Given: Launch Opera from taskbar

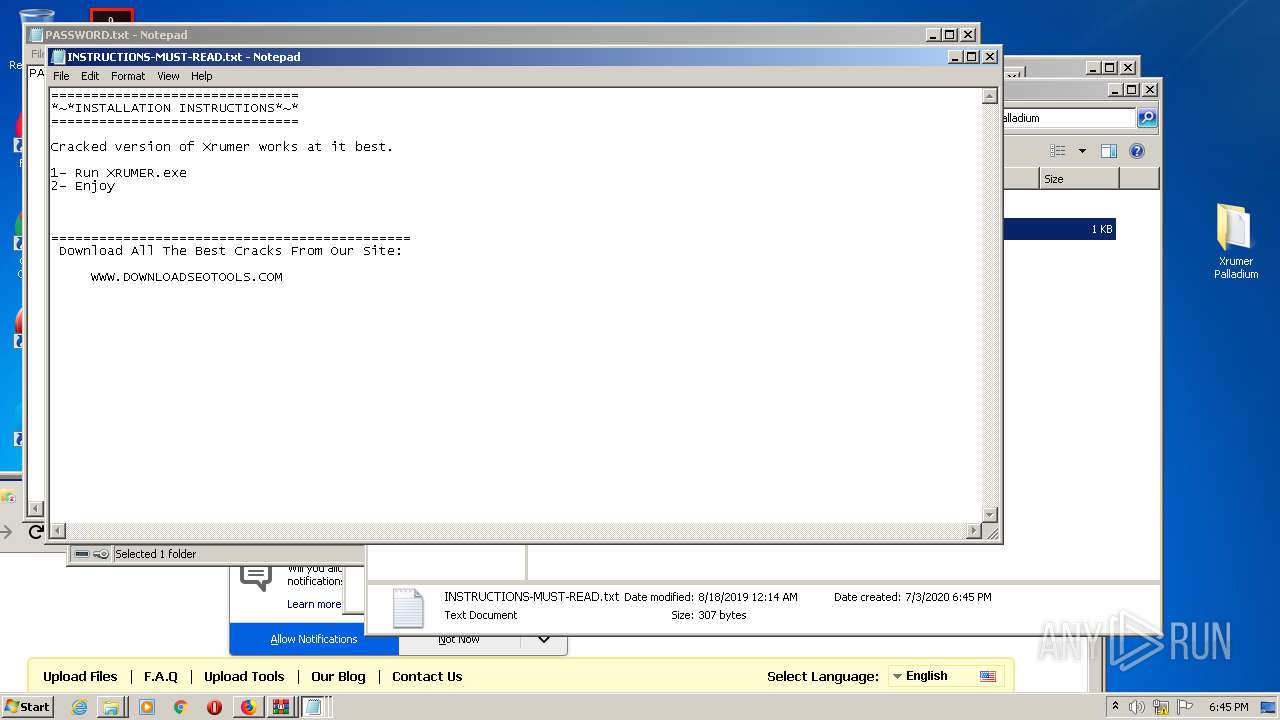Looking at the screenshot, I should click(x=214, y=707).
